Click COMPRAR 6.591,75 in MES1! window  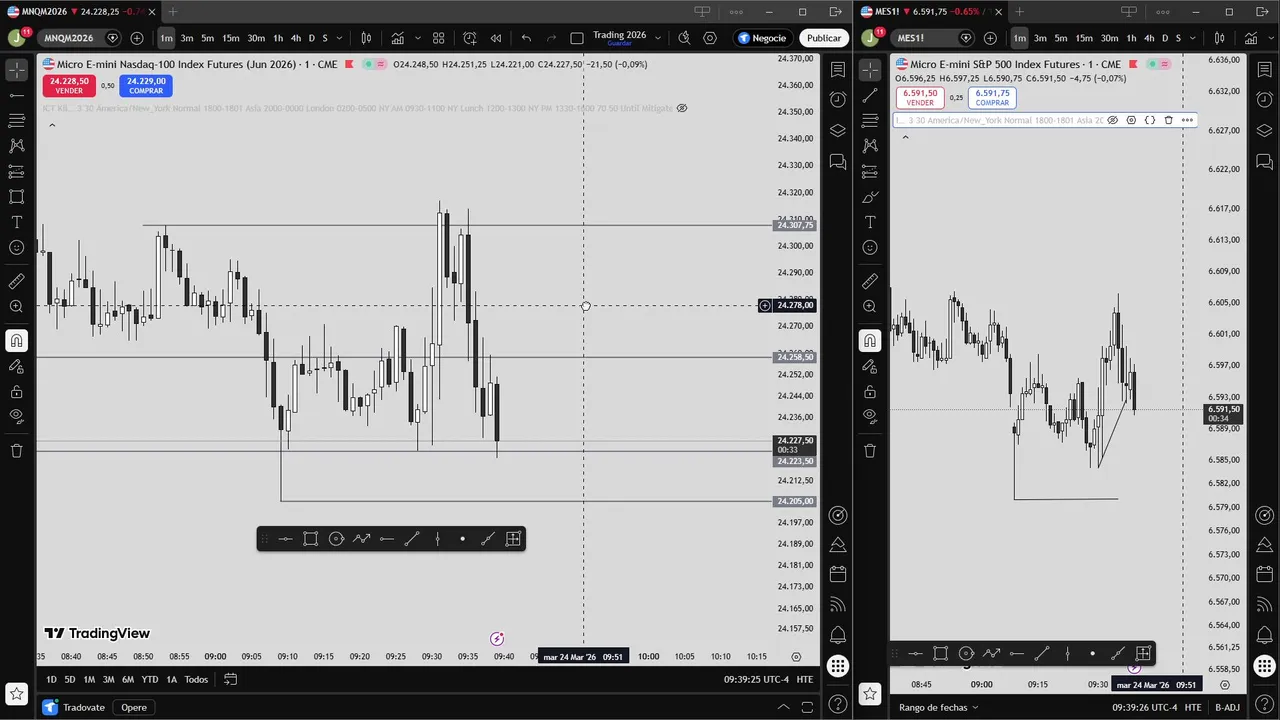(992, 97)
